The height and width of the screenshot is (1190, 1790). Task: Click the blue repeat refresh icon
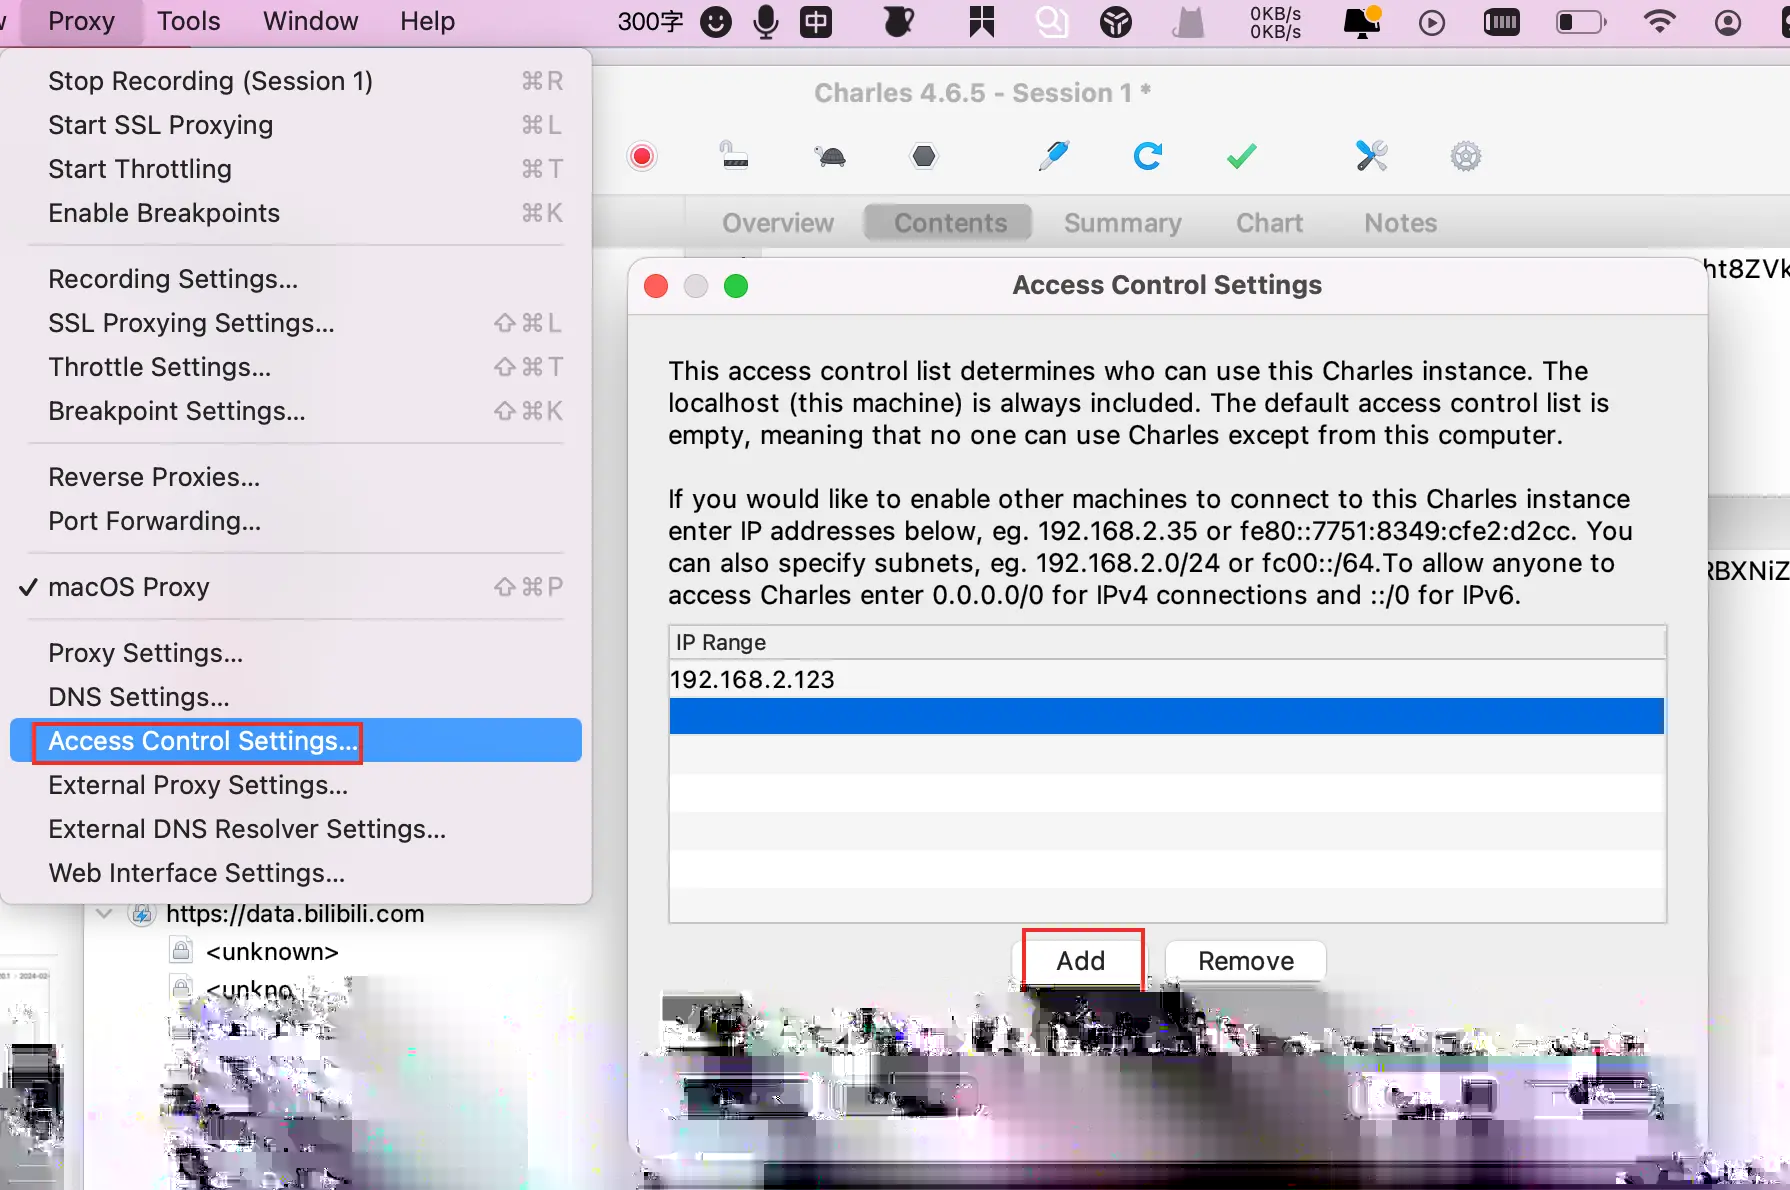[x=1148, y=156]
